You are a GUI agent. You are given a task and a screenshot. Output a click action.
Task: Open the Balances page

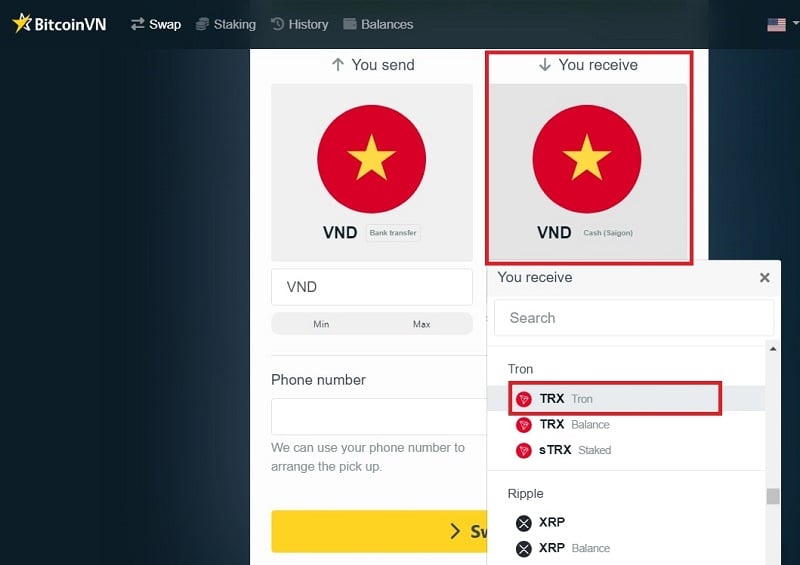click(378, 24)
